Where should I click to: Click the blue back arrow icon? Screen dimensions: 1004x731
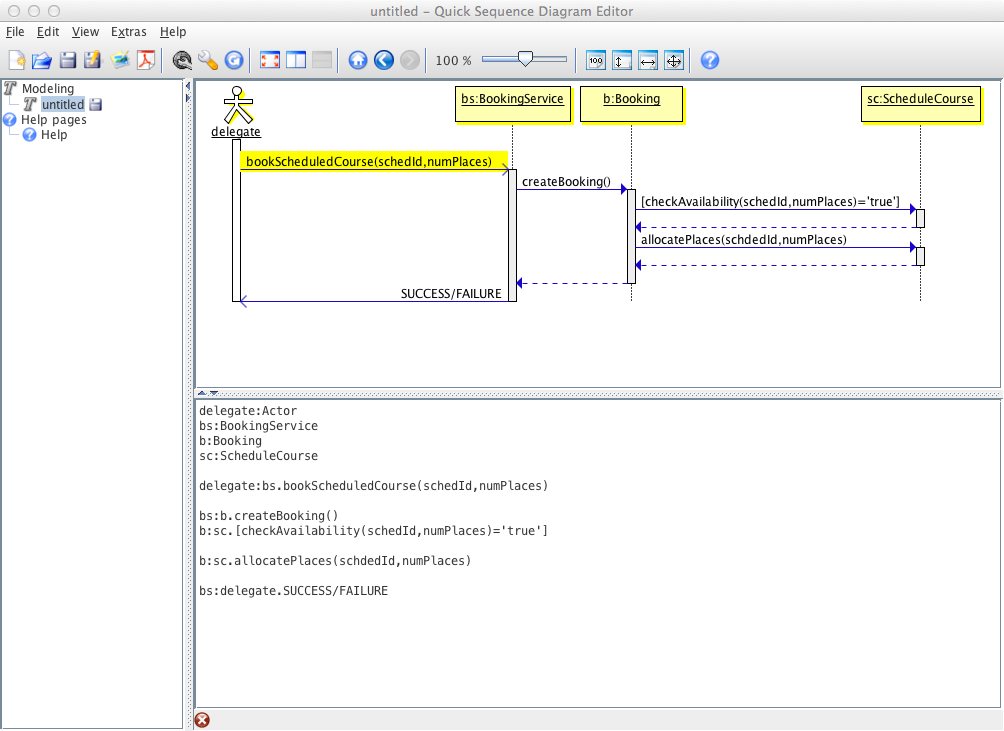click(x=384, y=61)
